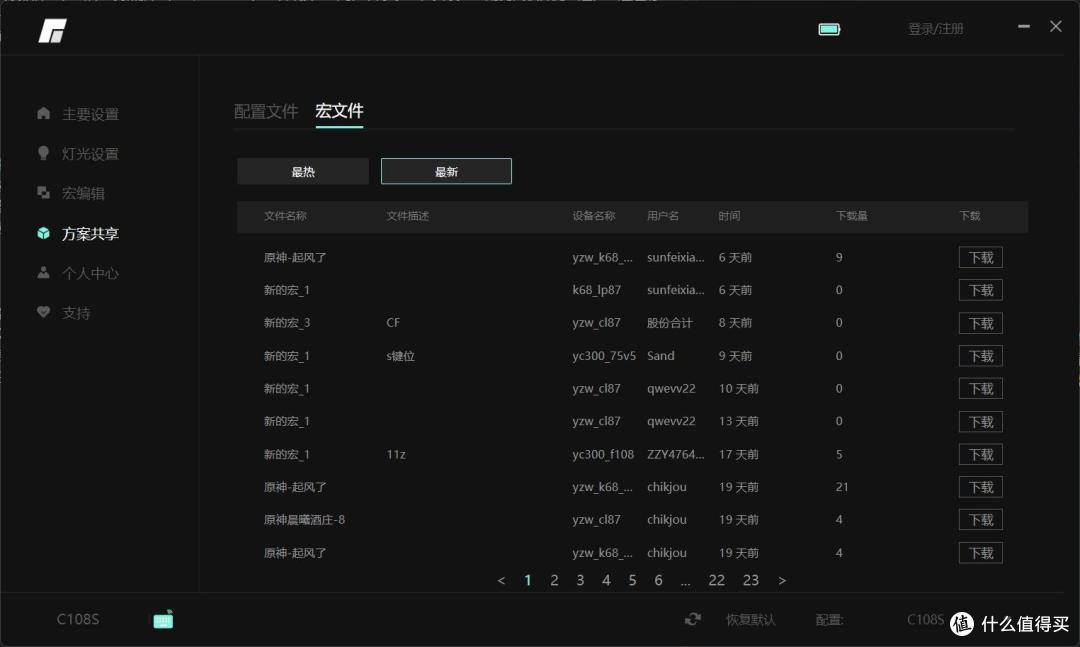The height and width of the screenshot is (647, 1080).
Task: Download 原神晨曦酒庄-8 macro
Action: point(981,520)
